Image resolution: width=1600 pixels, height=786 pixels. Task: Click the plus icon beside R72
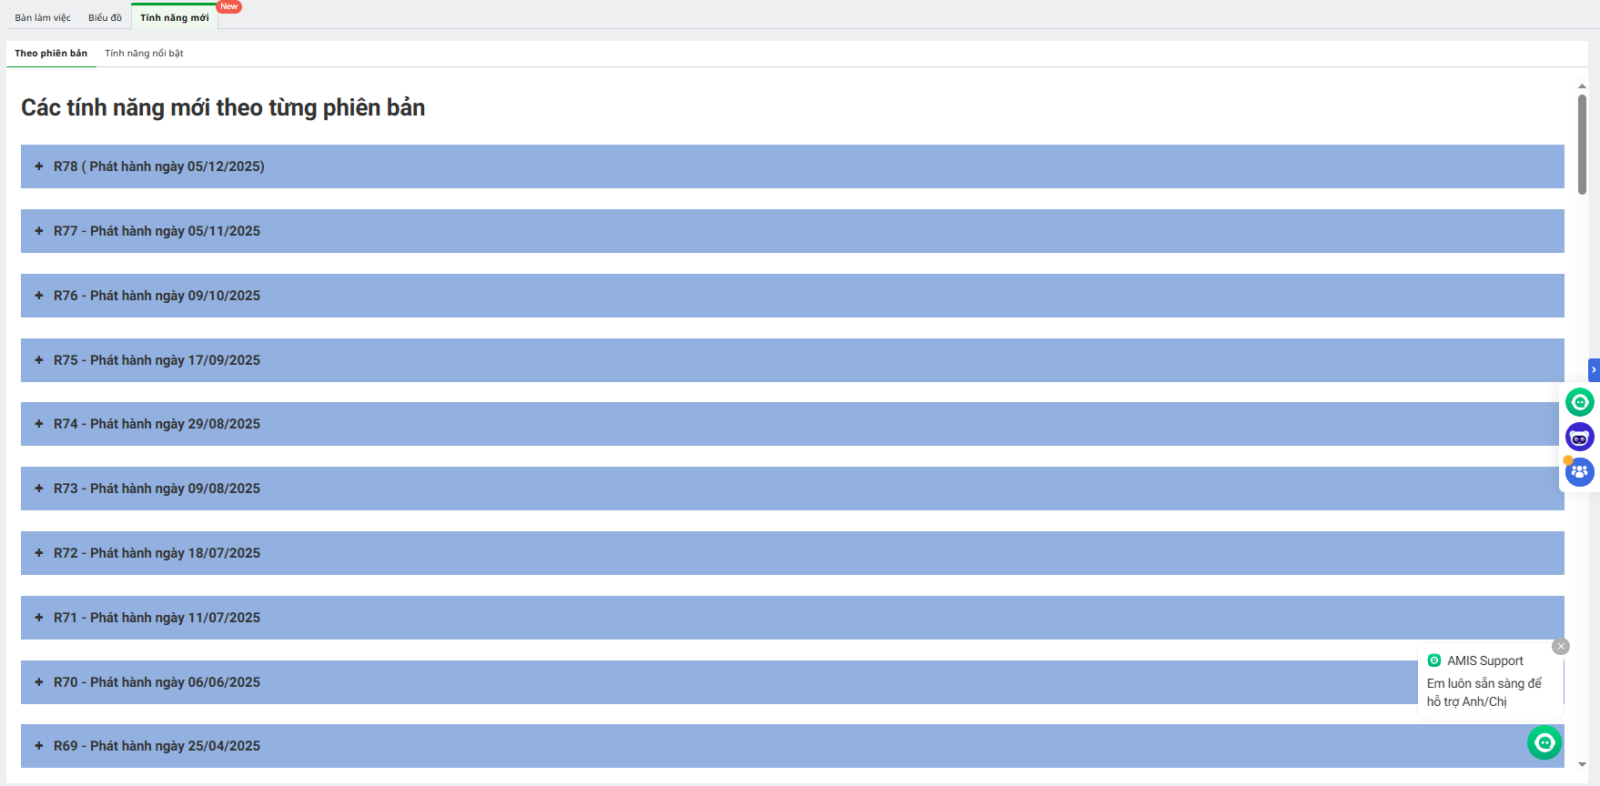coord(39,553)
